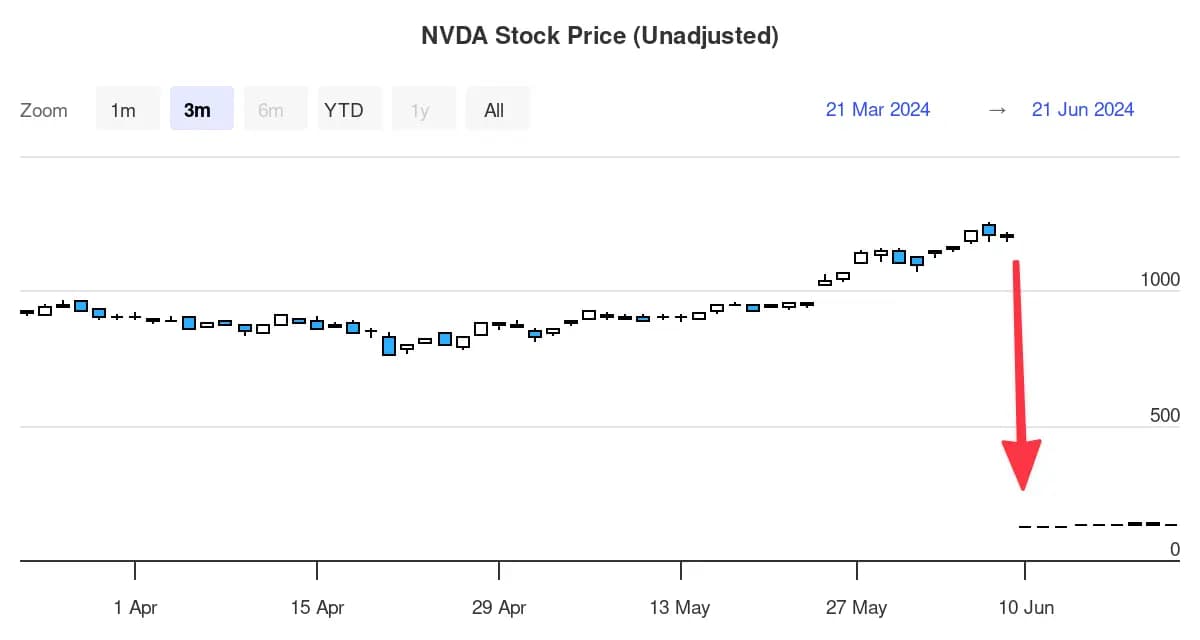Click the highest blue candlestick at the peak
The width and height of the screenshot is (1200, 640).
(989, 230)
